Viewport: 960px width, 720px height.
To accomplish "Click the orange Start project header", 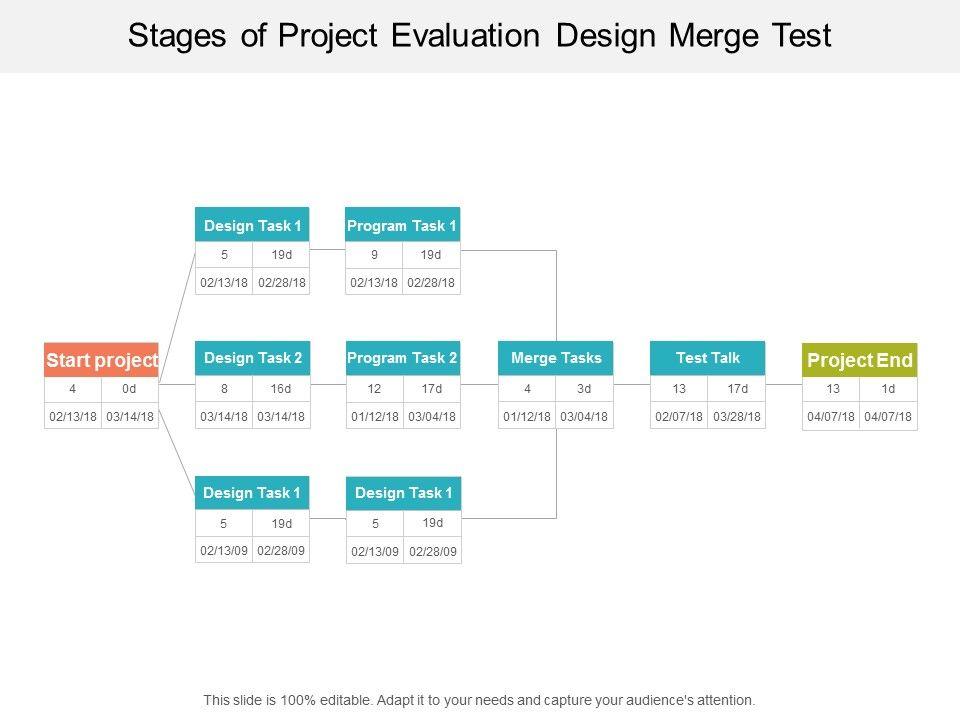I will pos(101,360).
